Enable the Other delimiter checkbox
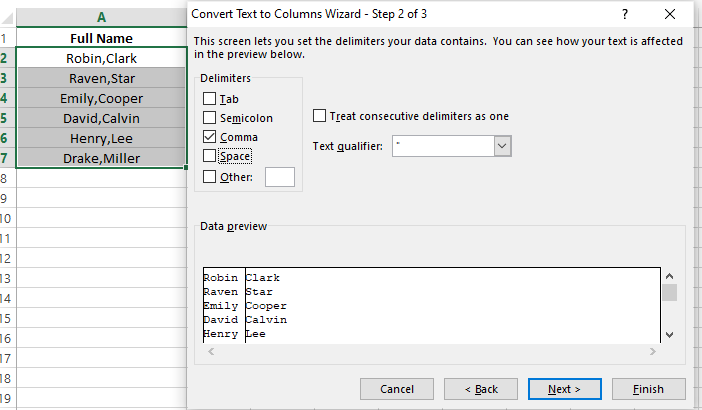The image size is (702, 410). pyautogui.click(x=209, y=177)
